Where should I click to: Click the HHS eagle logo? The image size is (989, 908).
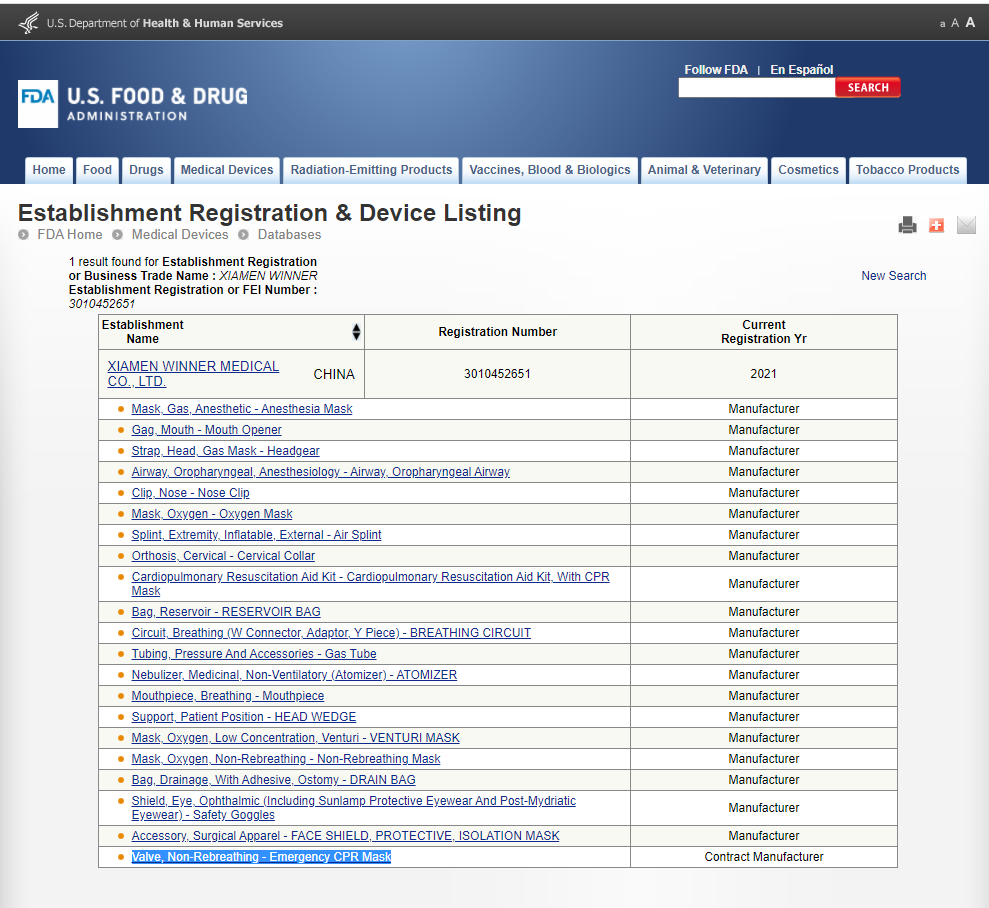point(29,23)
